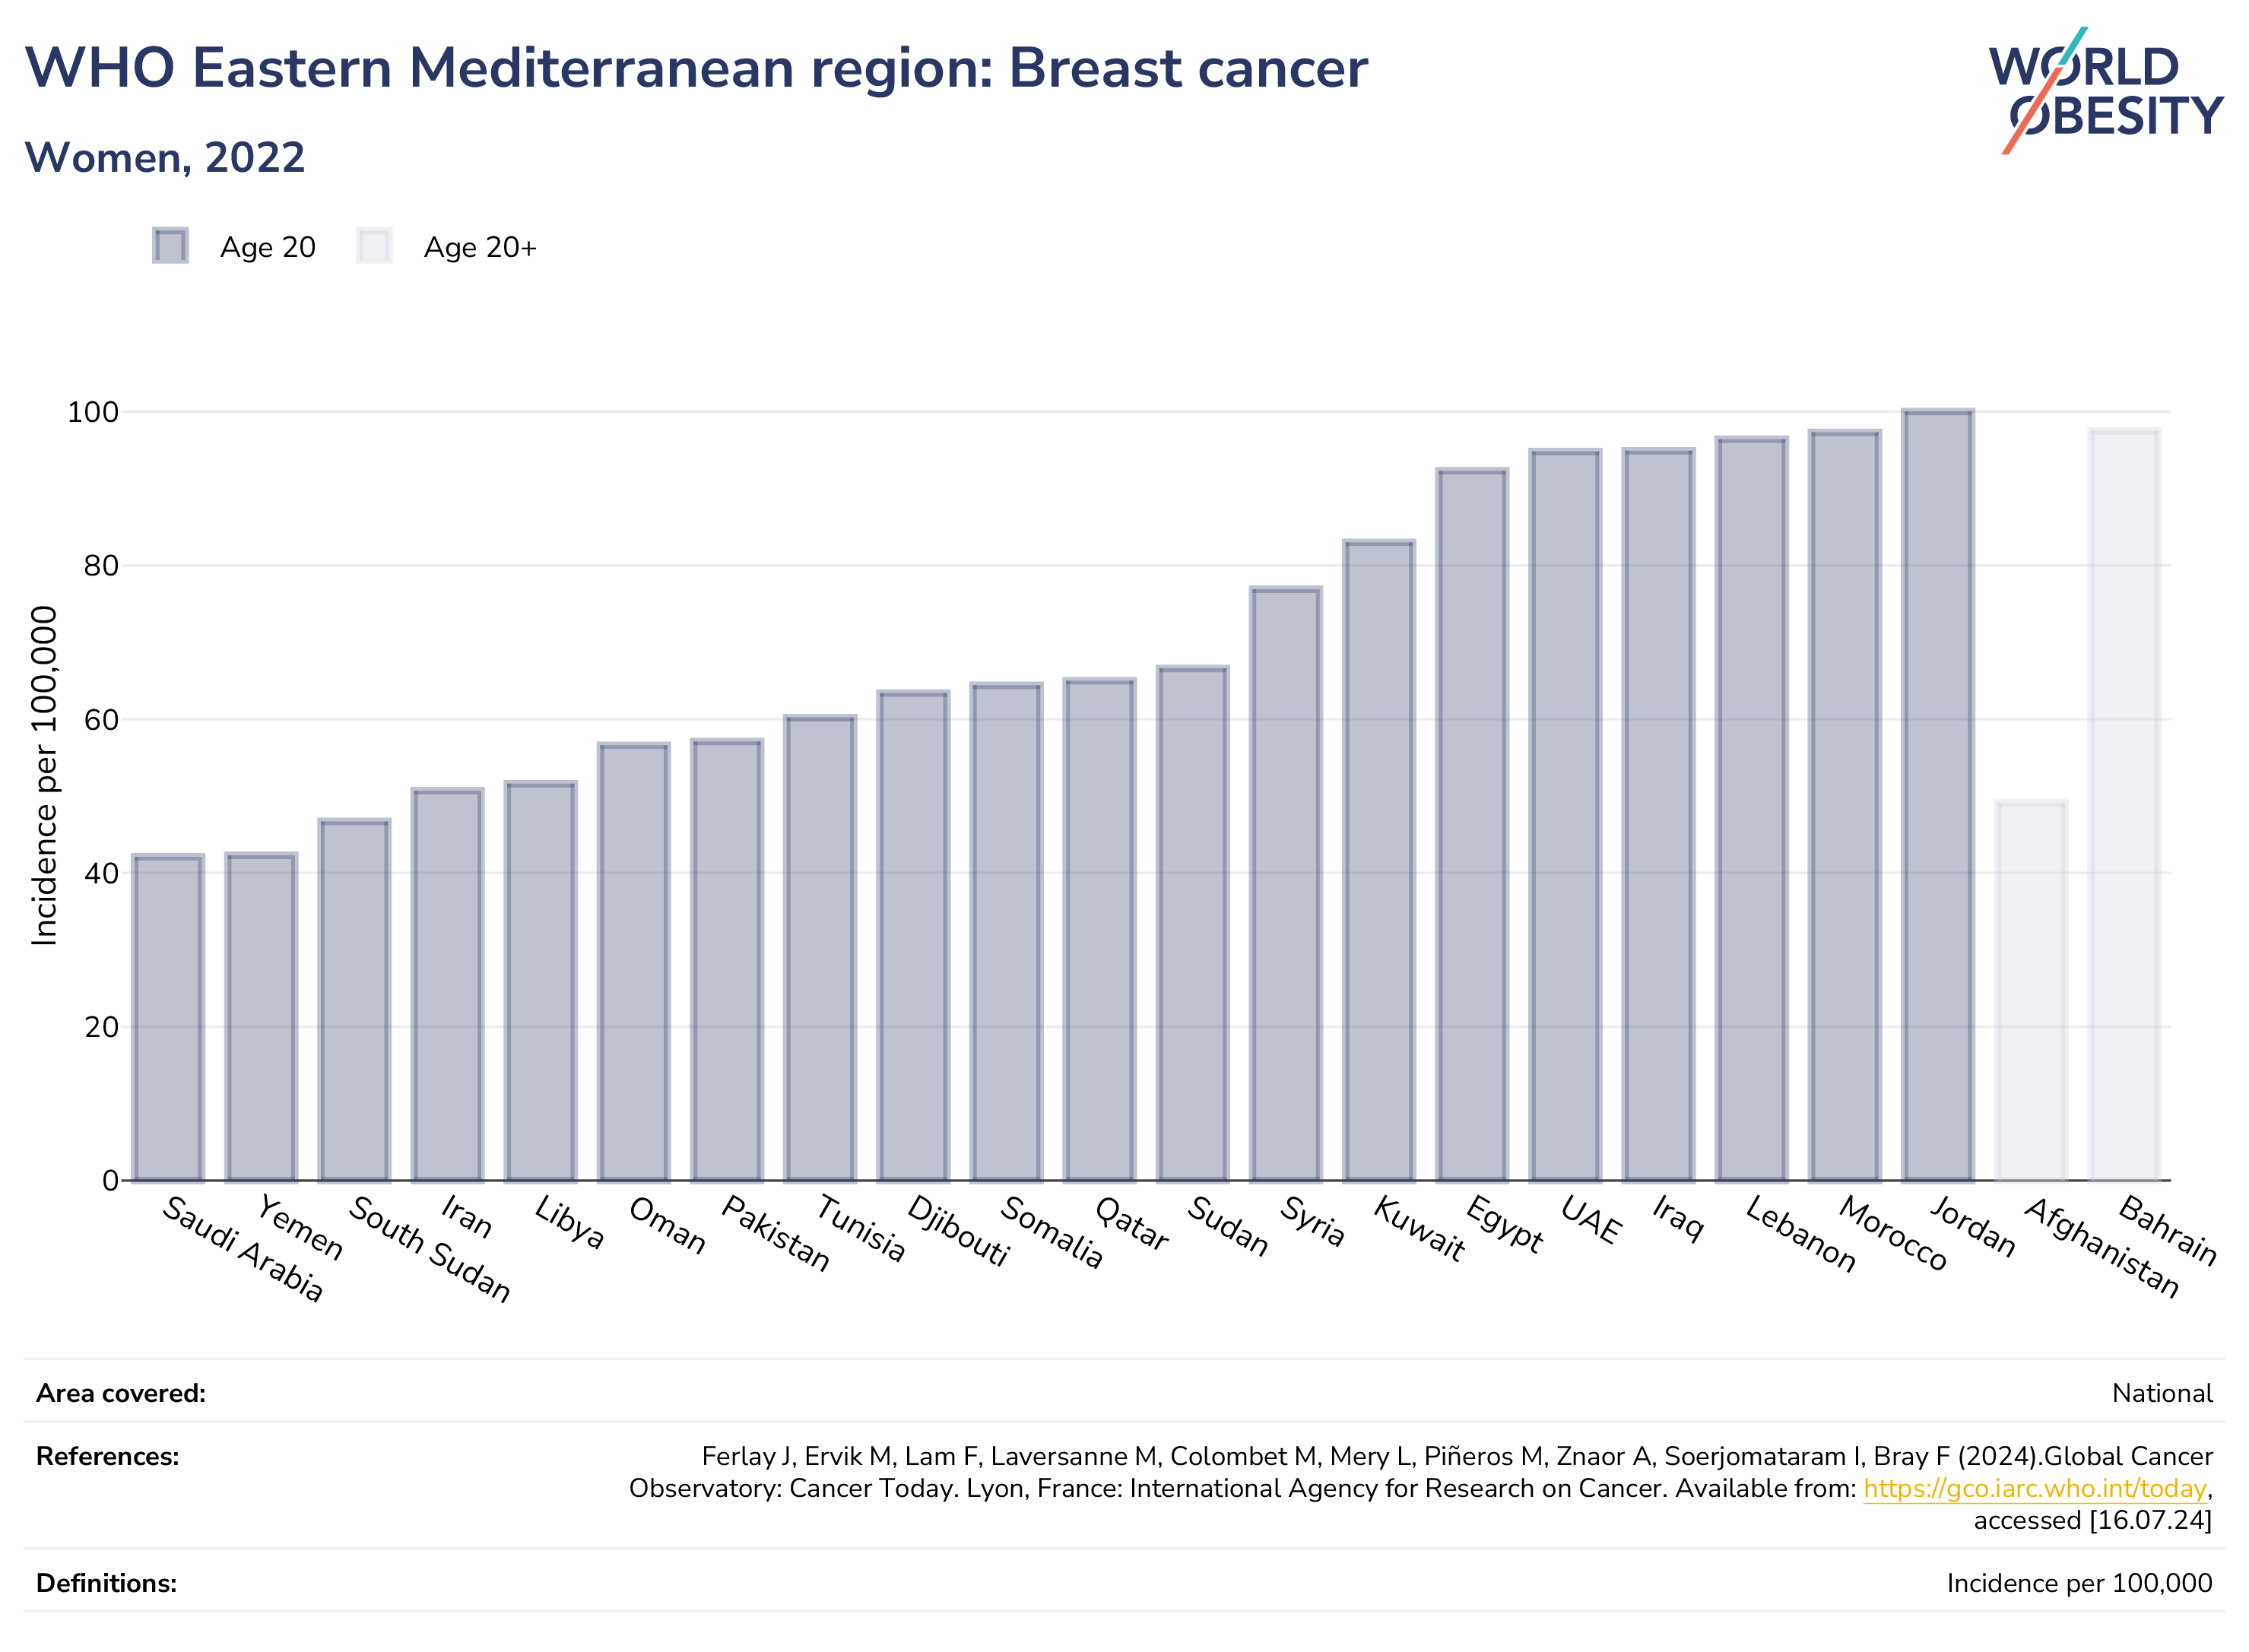Click the chart title text

pyautogui.click(x=696, y=68)
